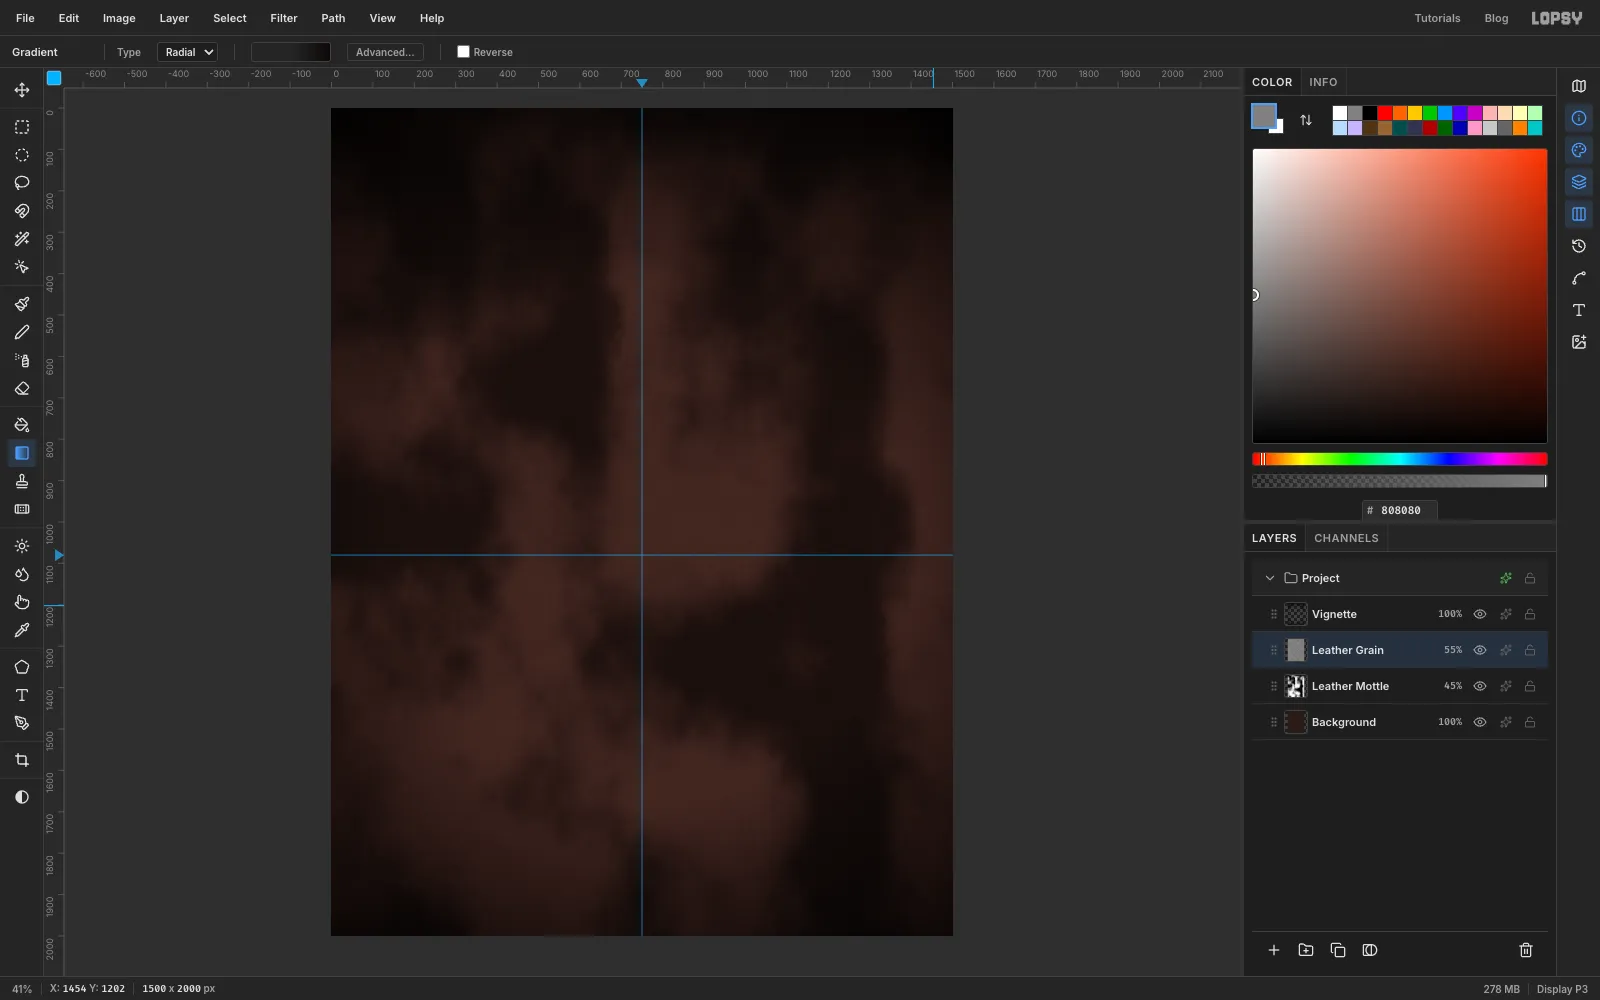Open the gradient Type dropdown

[187, 52]
